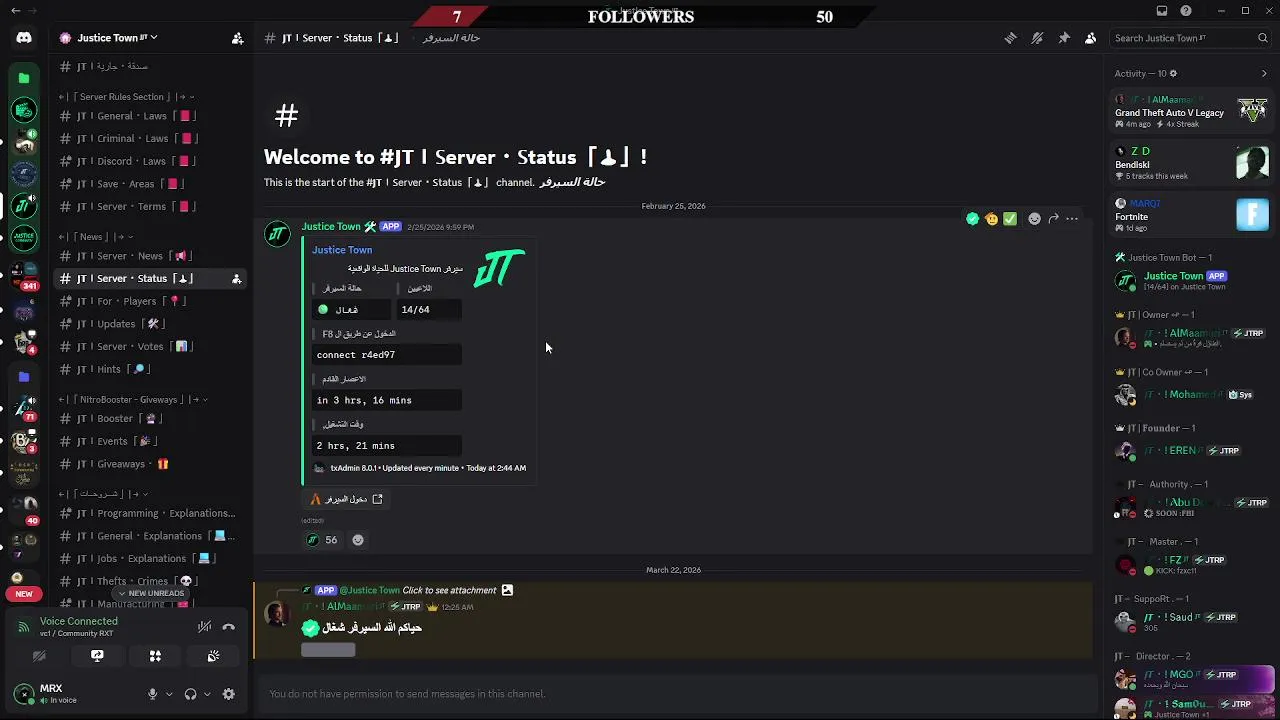Open JT Hints channel
Viewport: 1280px width, 720px height.
pyautogui.click(x=150, y=369)
